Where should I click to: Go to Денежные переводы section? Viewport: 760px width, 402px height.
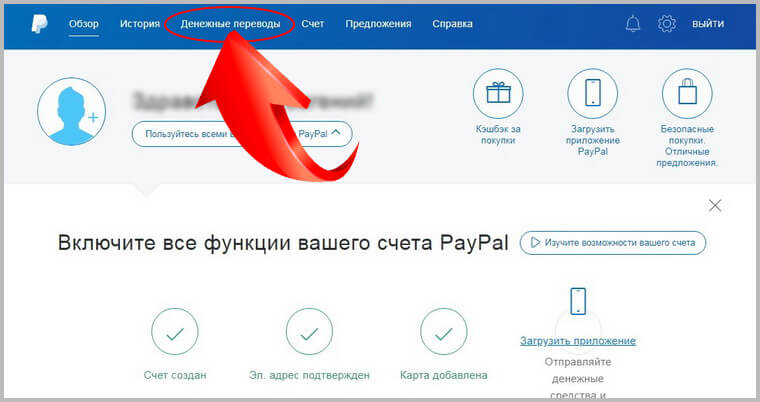click(230, 24)
